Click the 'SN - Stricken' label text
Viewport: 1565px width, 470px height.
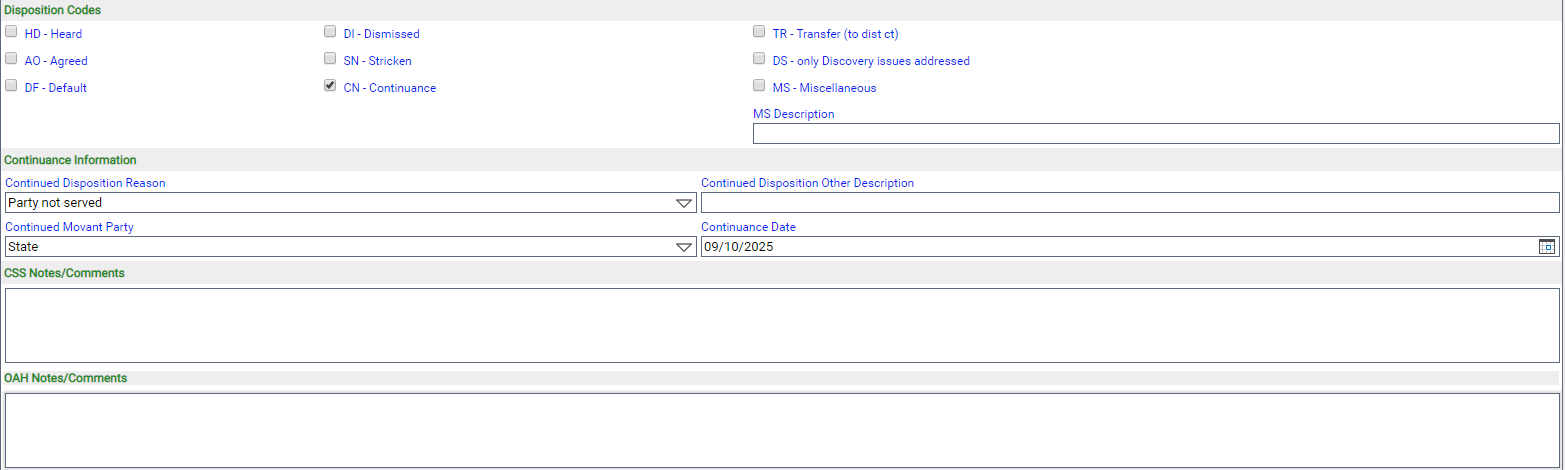click(x=377, y=61)
